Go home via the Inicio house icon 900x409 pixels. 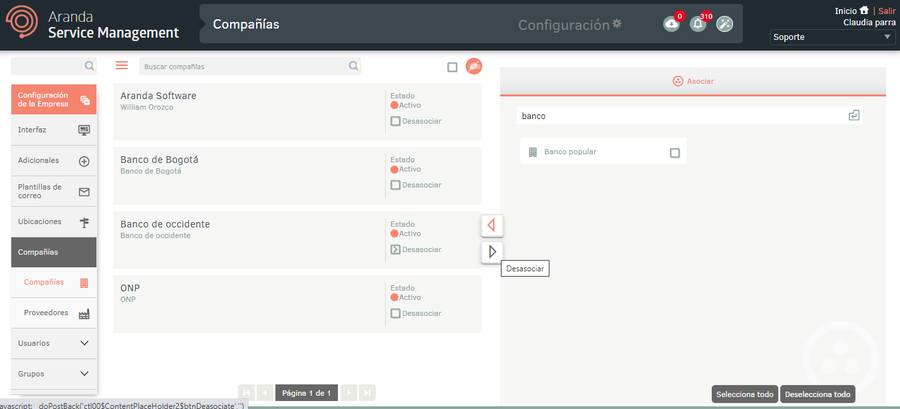coord(864,10)
